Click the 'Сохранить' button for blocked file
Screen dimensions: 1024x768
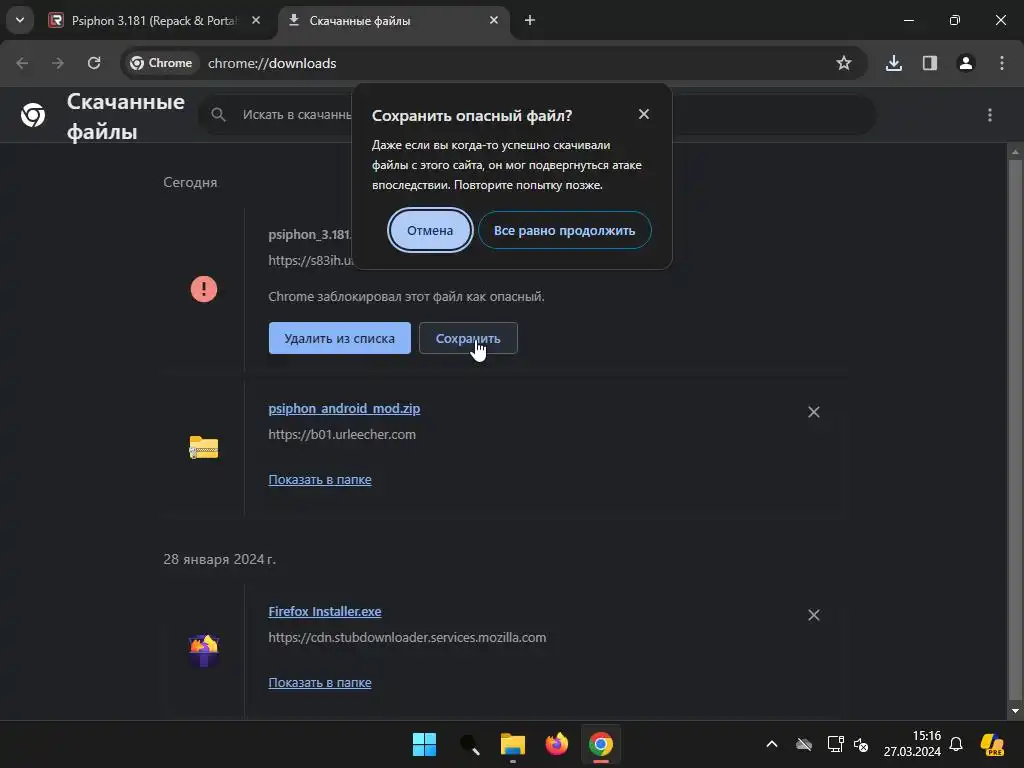coord(468,338)
